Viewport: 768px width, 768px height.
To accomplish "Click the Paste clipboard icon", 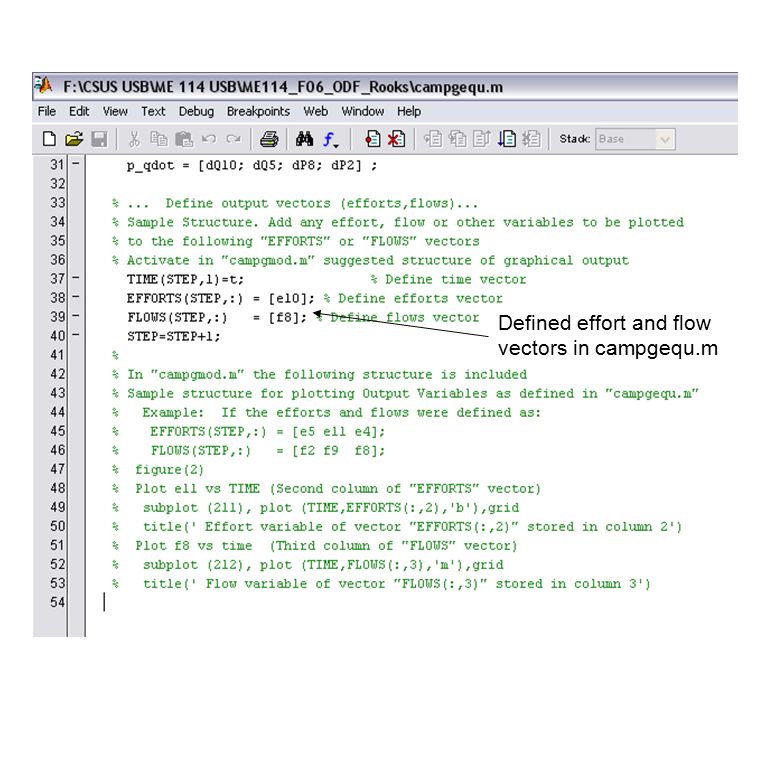I will (184, 139).
